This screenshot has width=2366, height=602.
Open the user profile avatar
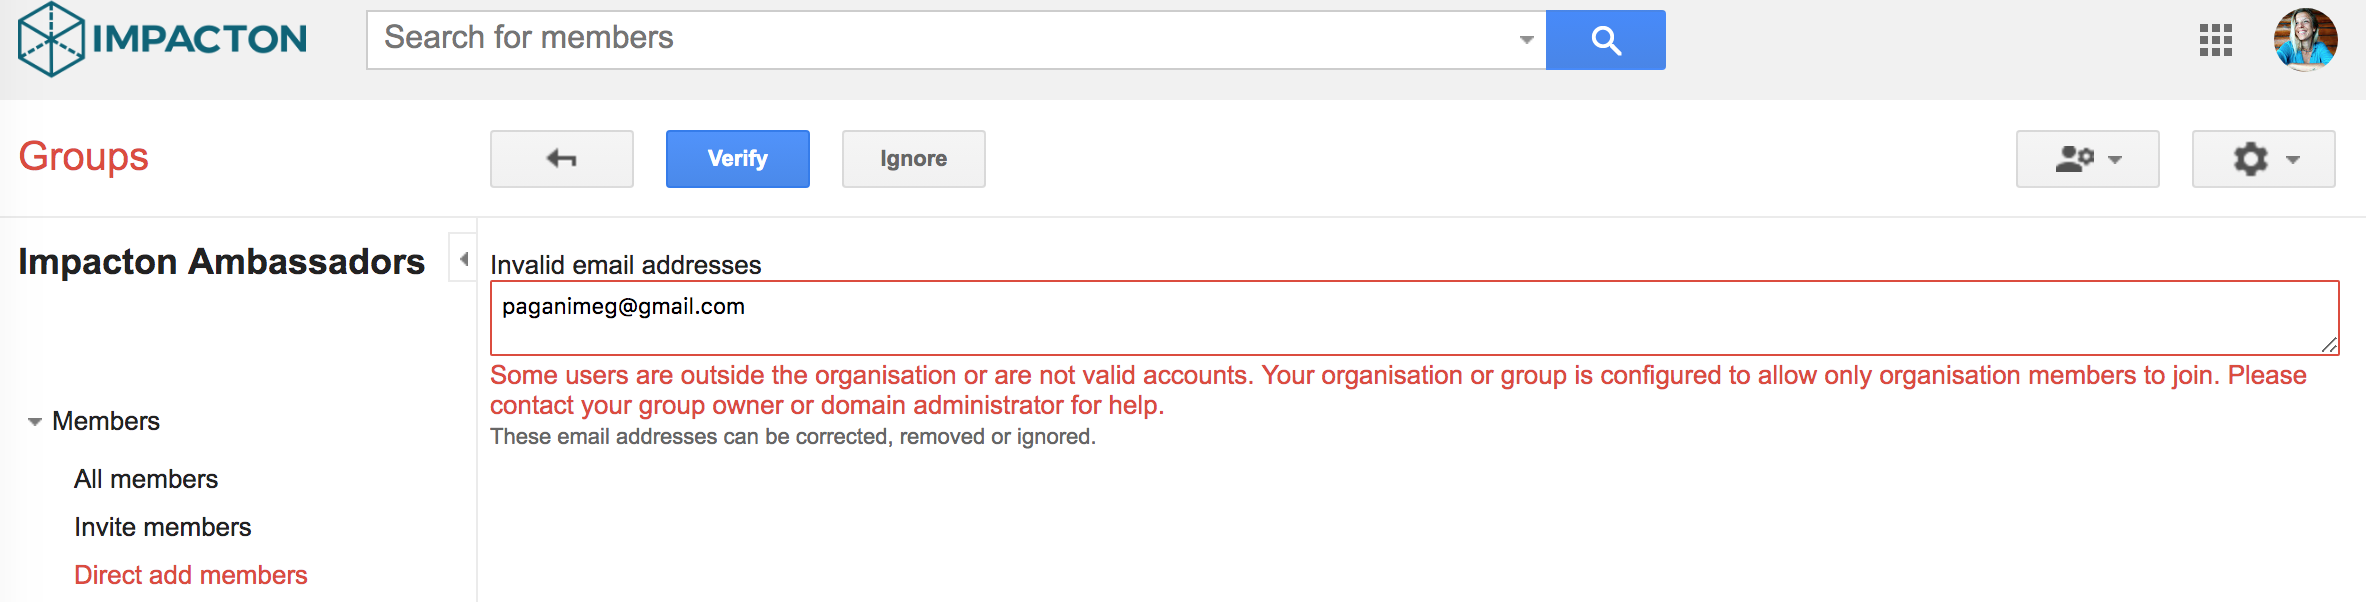pos(2305,40)
